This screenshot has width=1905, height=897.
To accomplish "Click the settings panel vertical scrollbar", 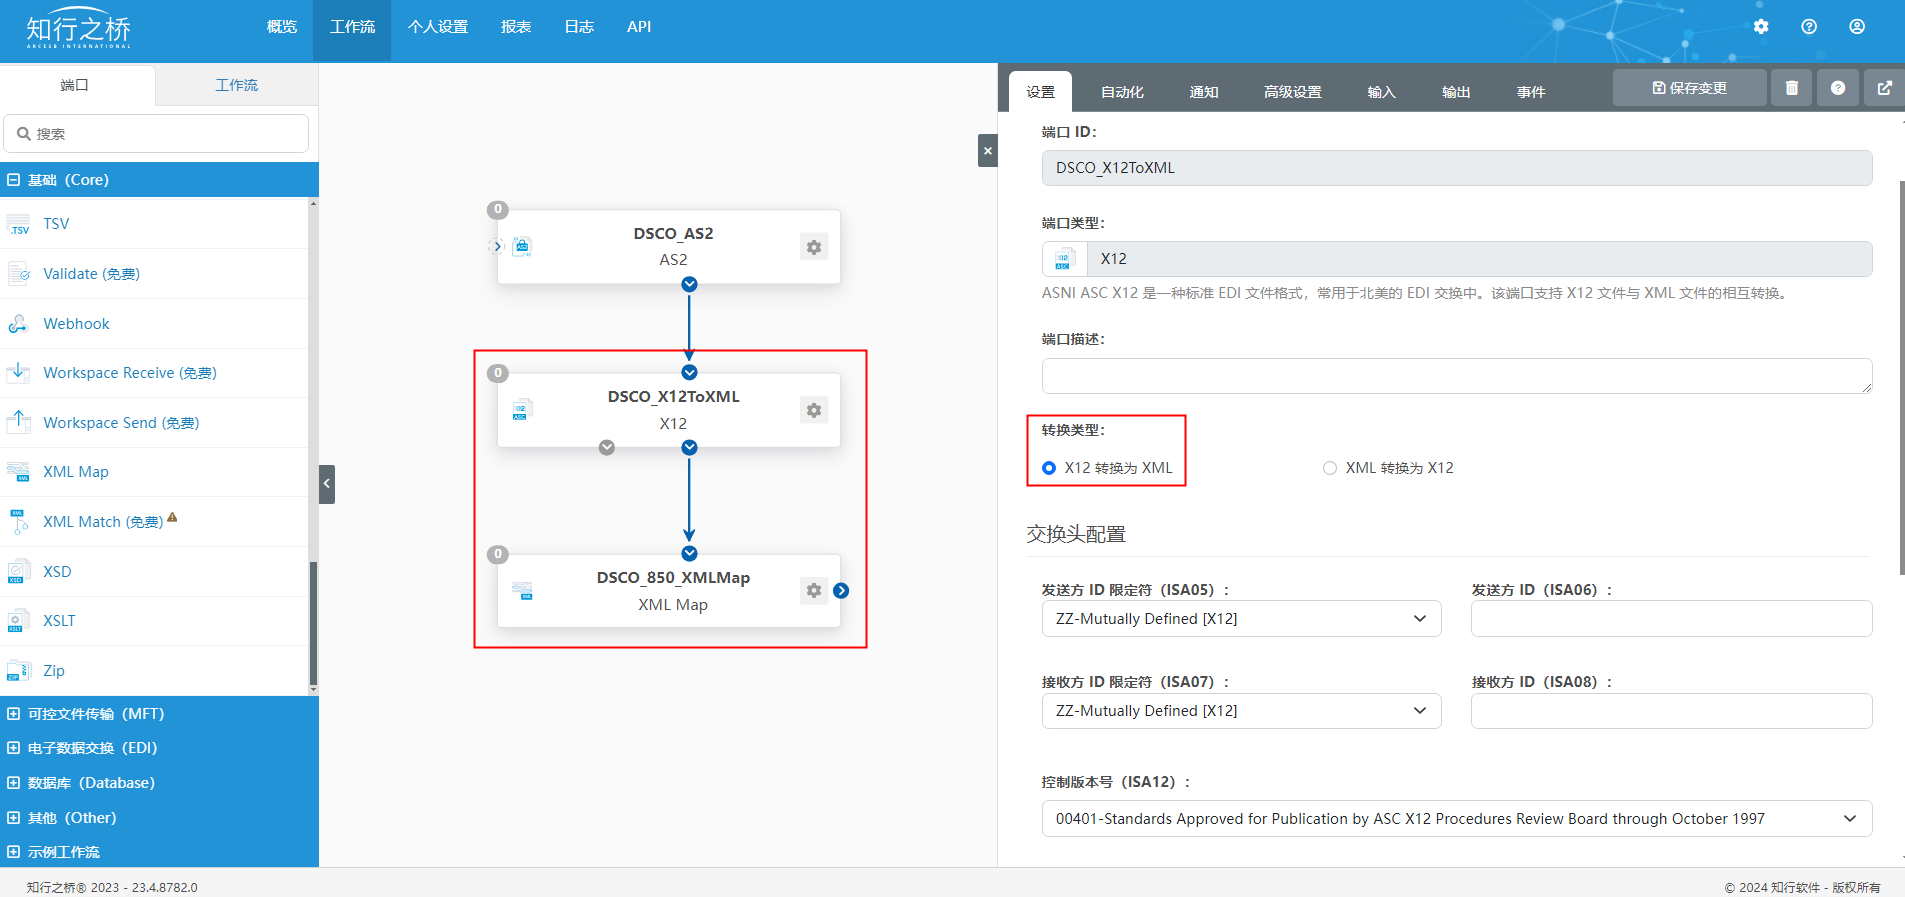I will pos(1902,378).
